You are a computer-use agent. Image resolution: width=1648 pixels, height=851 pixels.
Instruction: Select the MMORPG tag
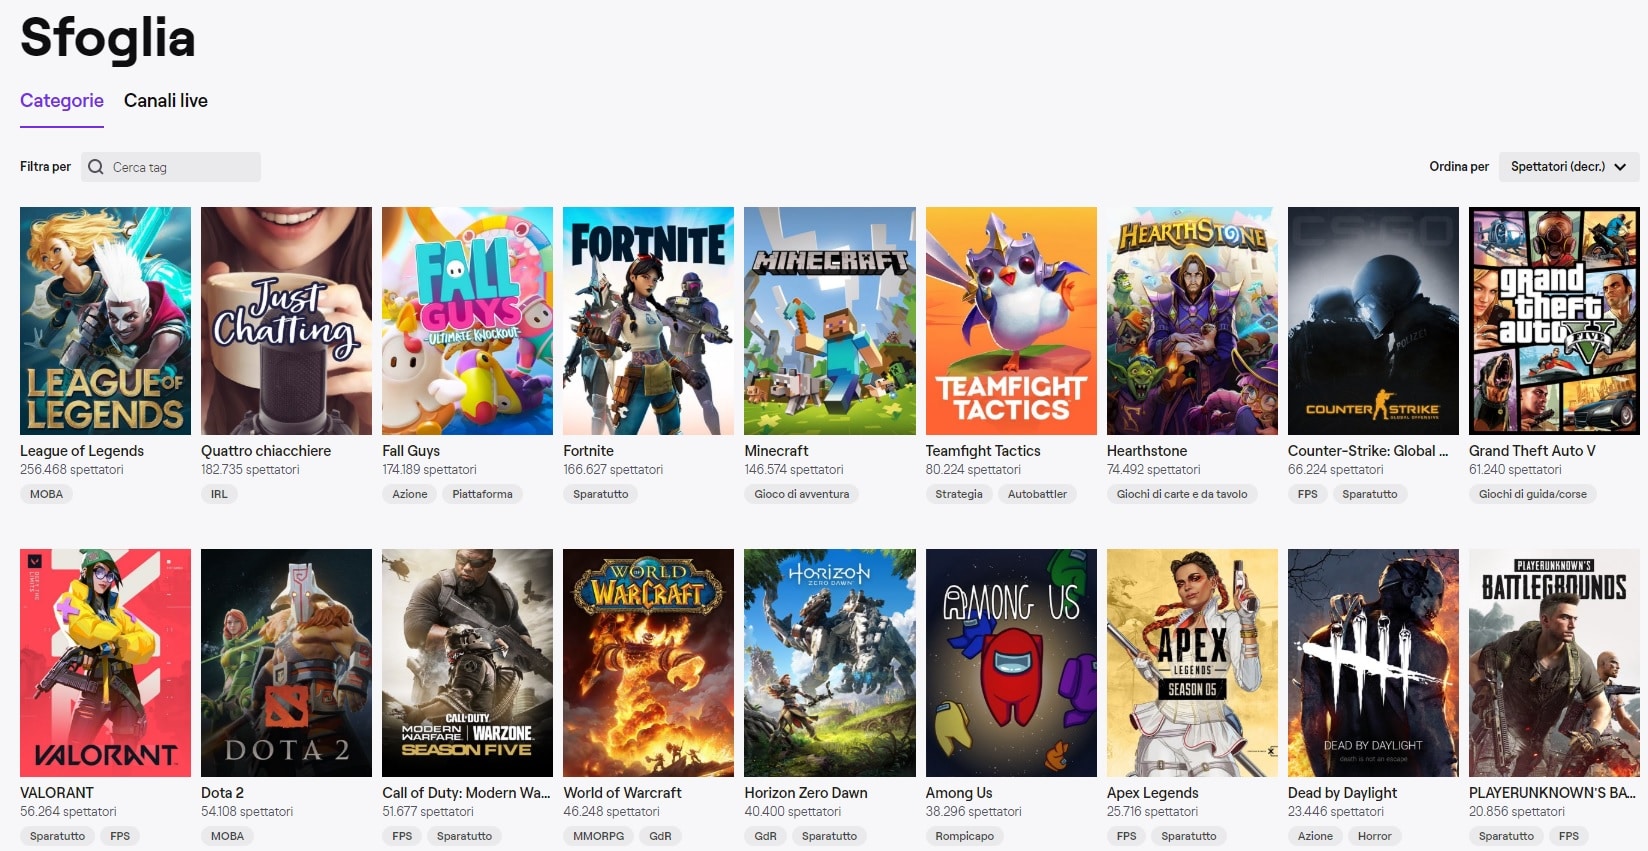599,836
